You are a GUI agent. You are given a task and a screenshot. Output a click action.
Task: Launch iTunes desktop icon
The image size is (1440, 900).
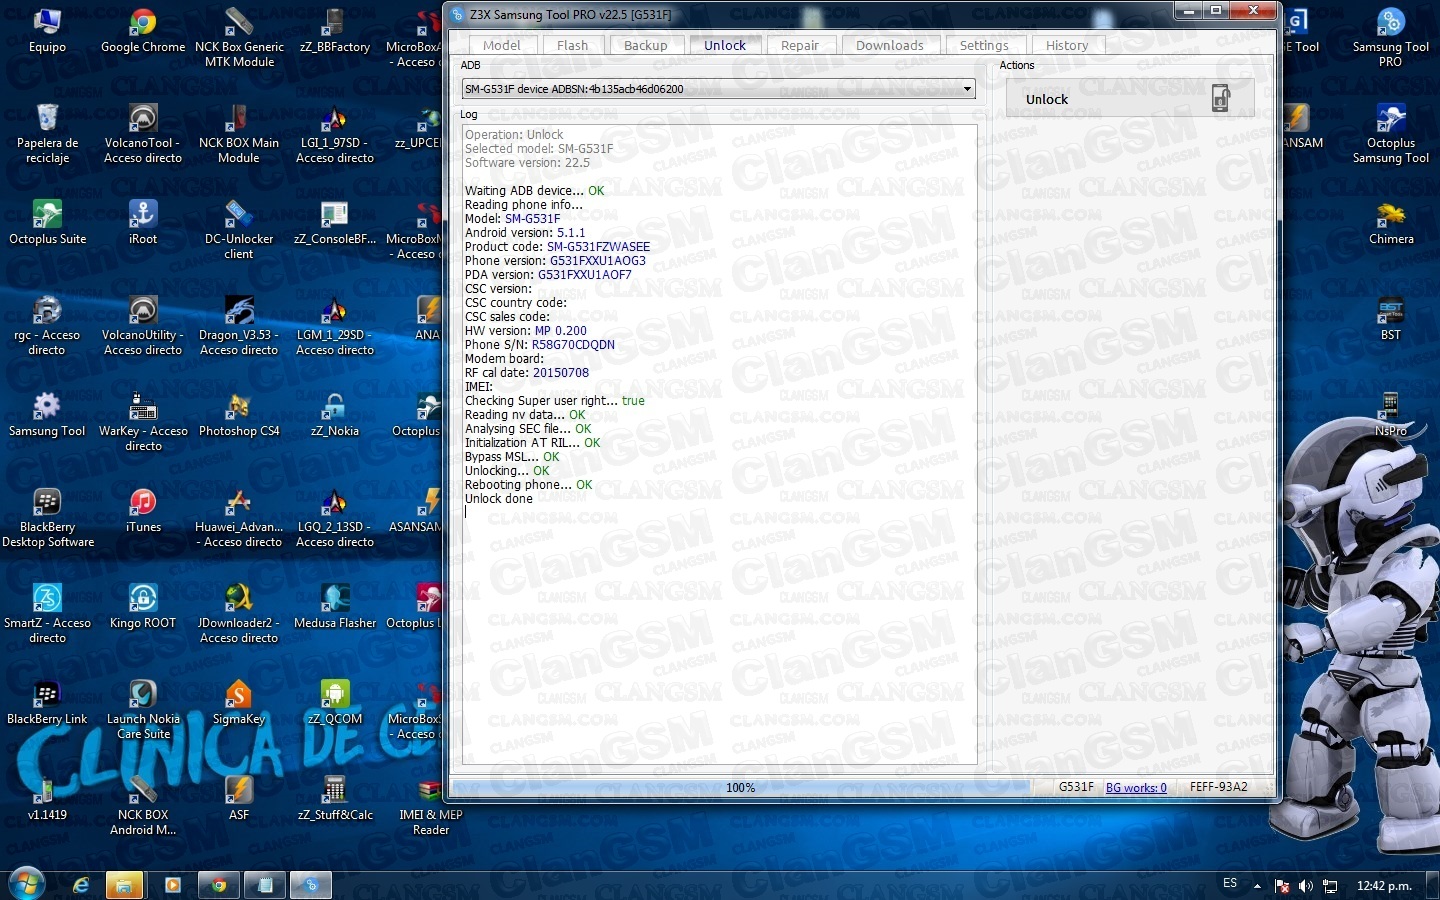click(x=143, y=511)
